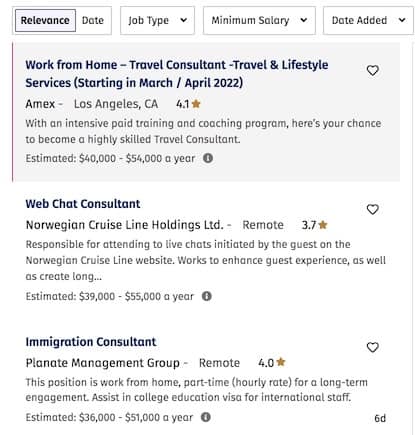This screenshot has height=435, width=415.
Task: Sort results by Relevance
Action: point(45,20)
